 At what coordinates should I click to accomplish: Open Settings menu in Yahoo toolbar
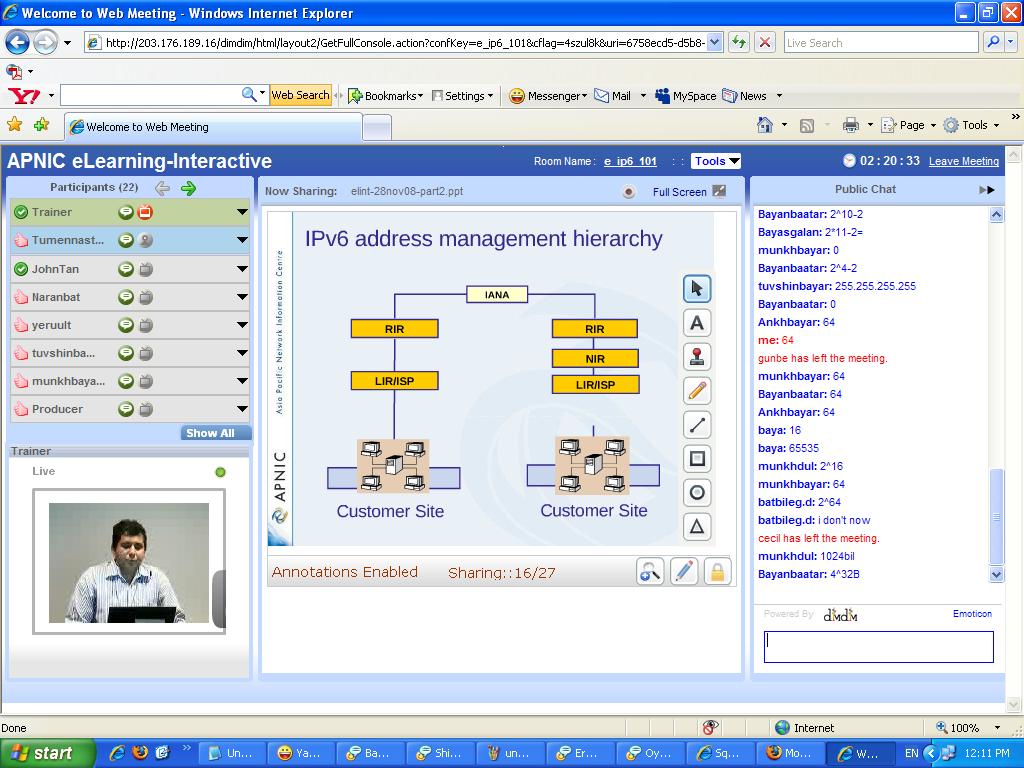pyautogui.click(x=462, y=96)
